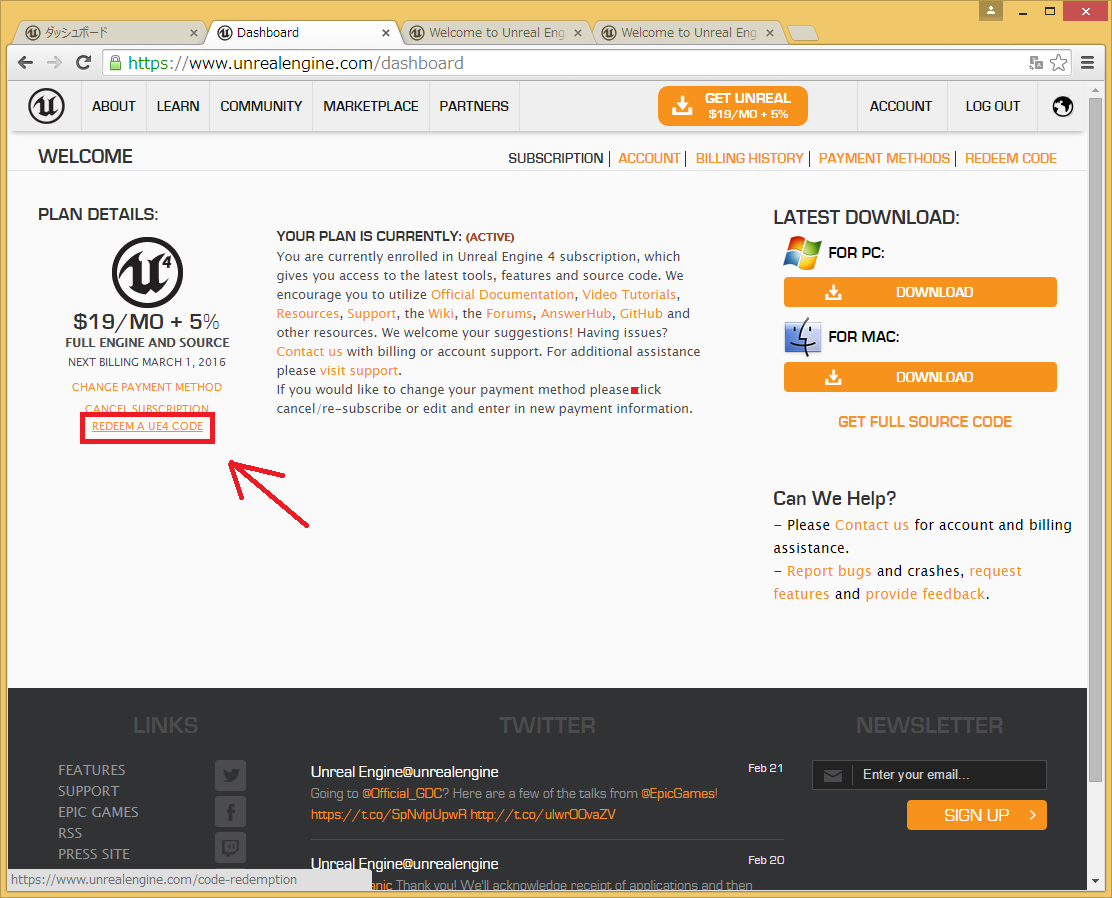Viewport: 1112px width, 898px height.
Task: Click visit support link
Action: coord(359,371)
